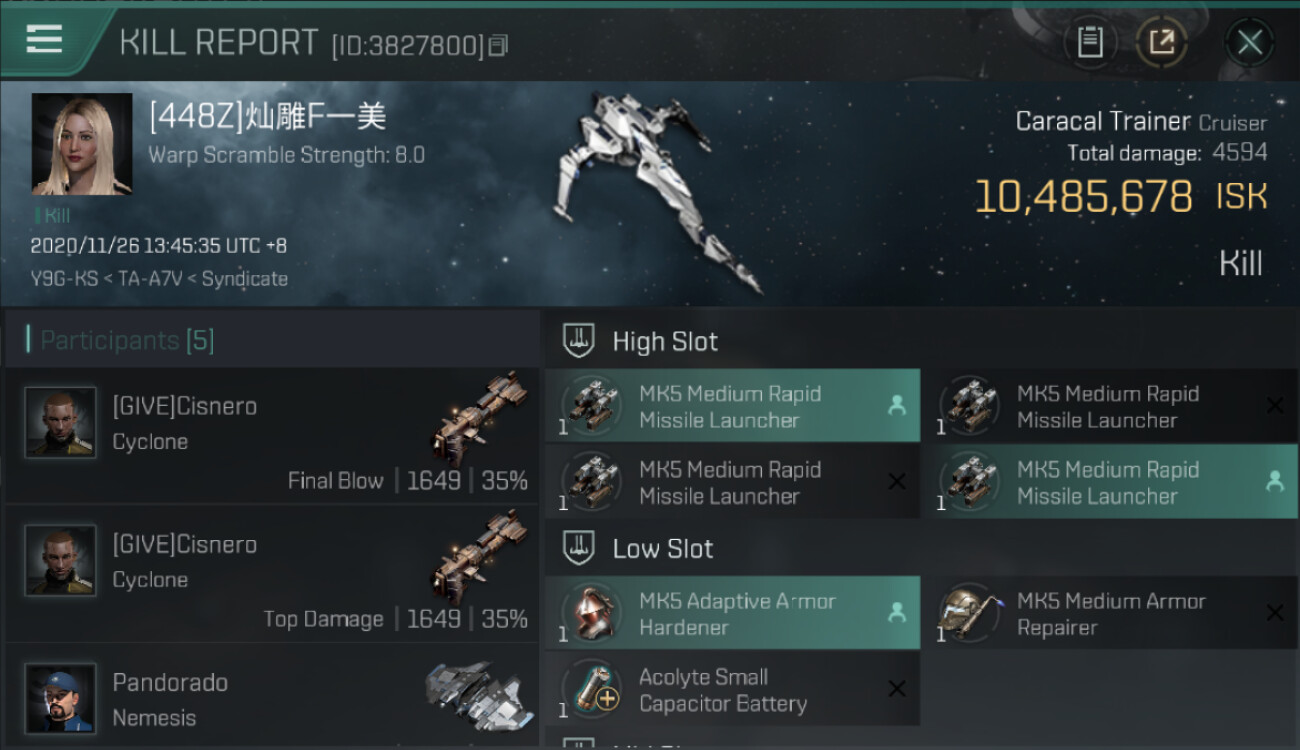Open the hamburger main menu
Image resolution: width=1300 pixels, height=750 pixels.
tap(45, 40)
